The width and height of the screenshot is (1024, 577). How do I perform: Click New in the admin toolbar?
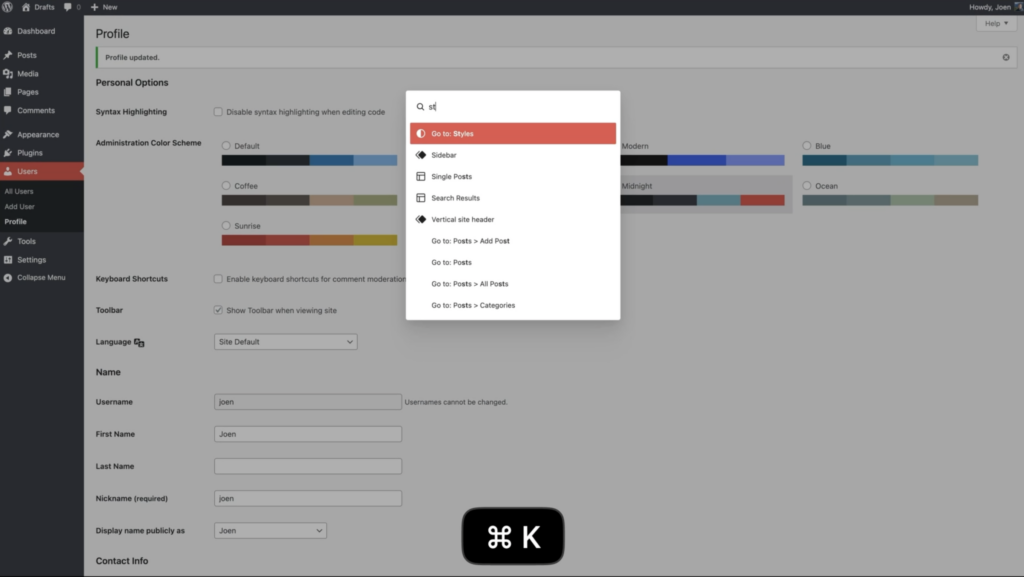coord(104,7)
